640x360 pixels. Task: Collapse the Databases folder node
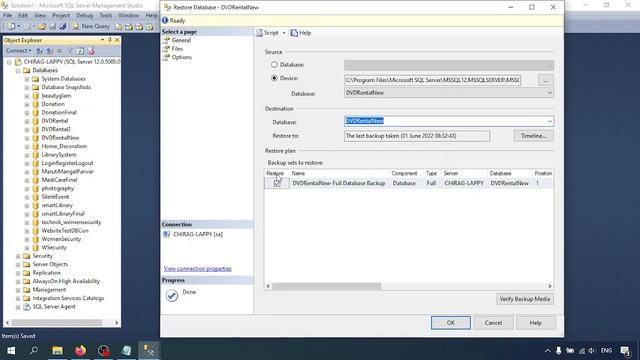[18, 70]
